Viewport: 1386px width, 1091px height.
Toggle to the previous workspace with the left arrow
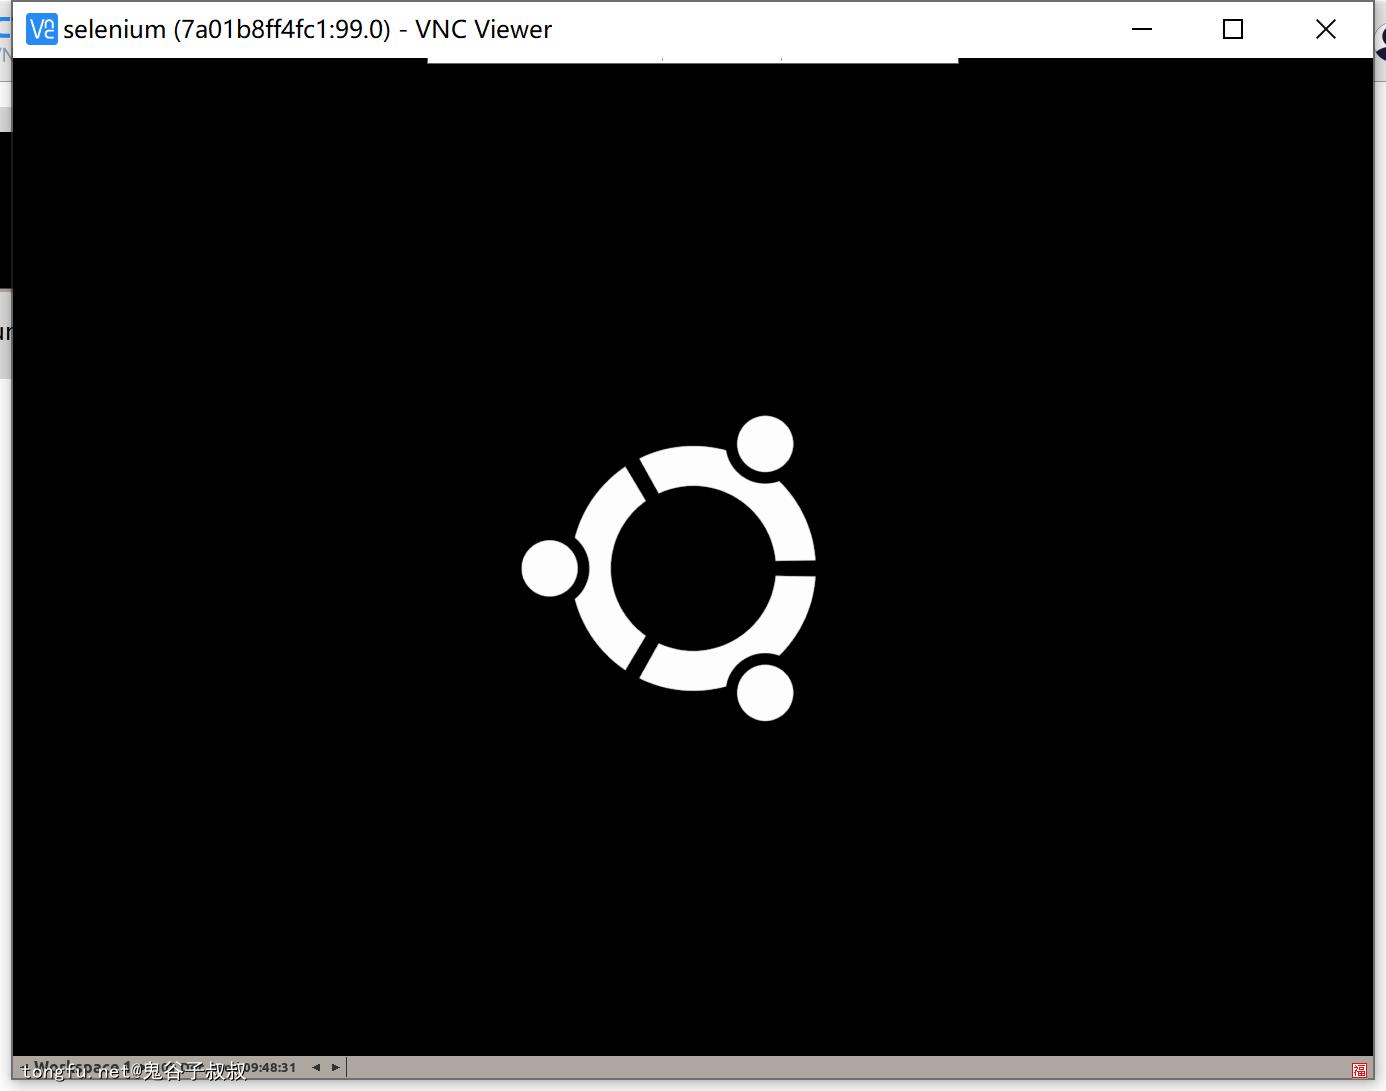(x=316, y=1067)
